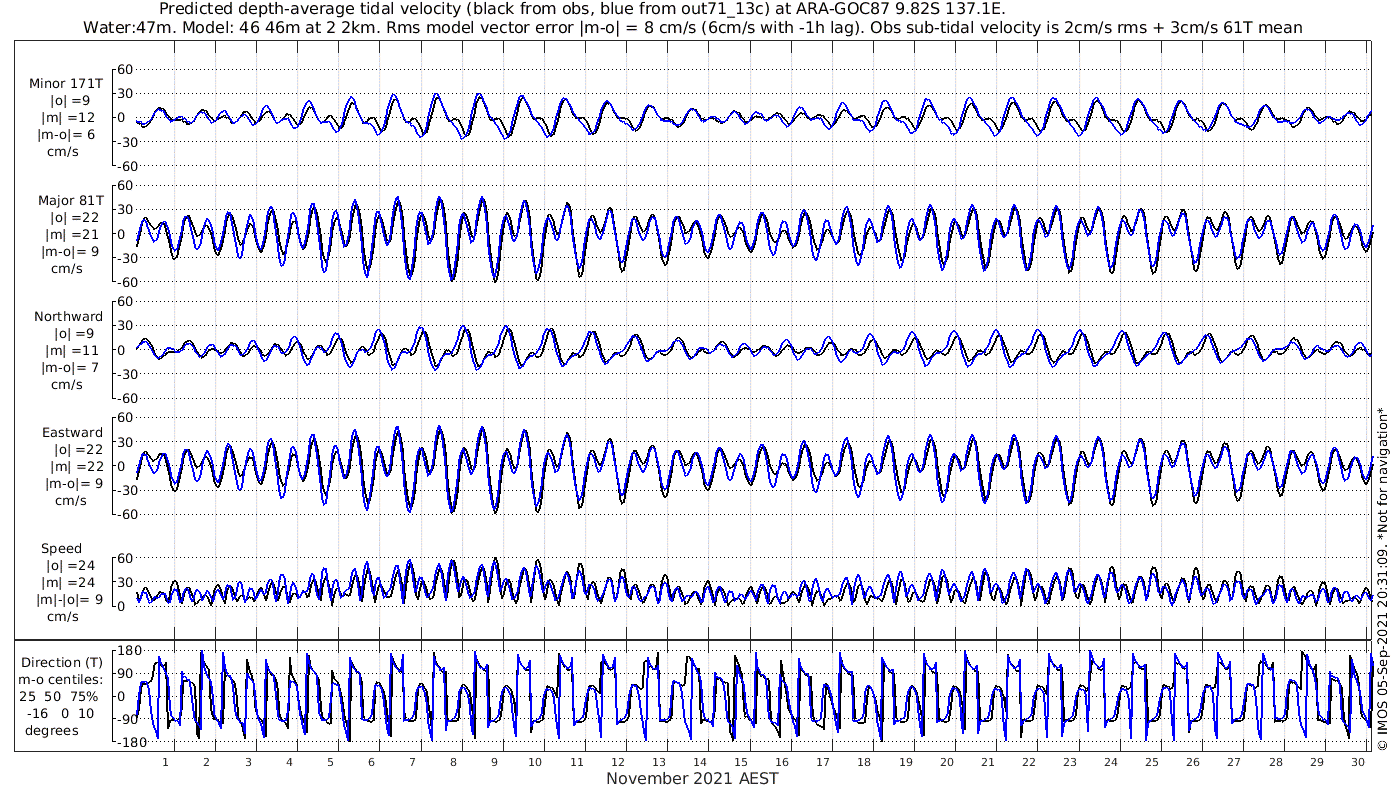The image size is (1400, 800).
Task: Select the 'Speed' panel label
Action: coord(61,548)
